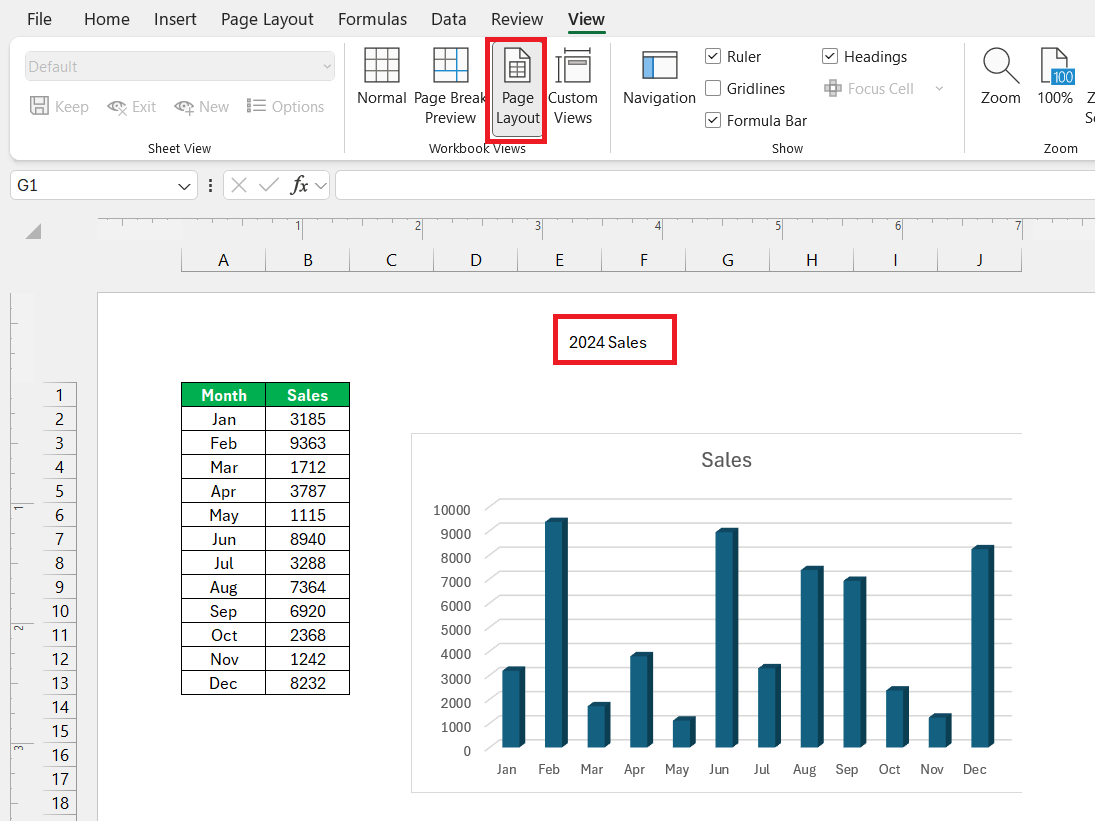Viewport: 1095px width, 821px height.
Task: Select the Oct month cell
Action: coord(223,635)
